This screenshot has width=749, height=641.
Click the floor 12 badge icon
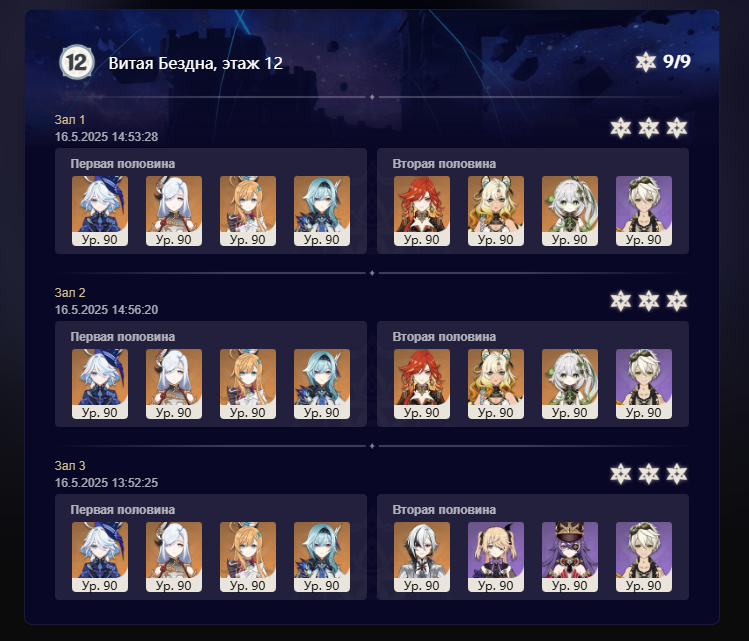coord(76,62)
